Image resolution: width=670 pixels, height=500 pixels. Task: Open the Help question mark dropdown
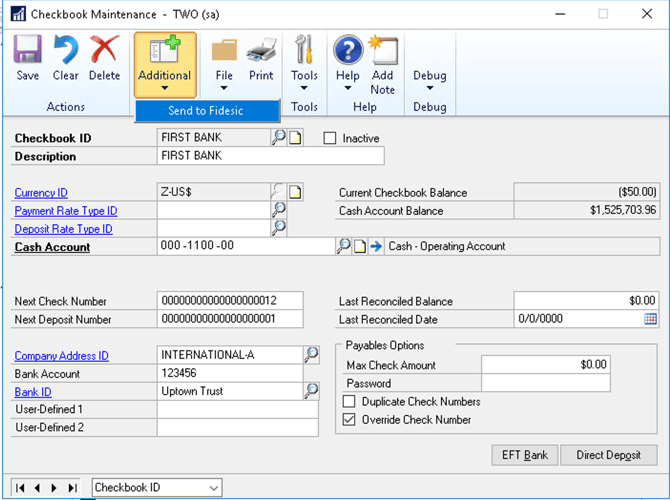[x=348, y=63]
